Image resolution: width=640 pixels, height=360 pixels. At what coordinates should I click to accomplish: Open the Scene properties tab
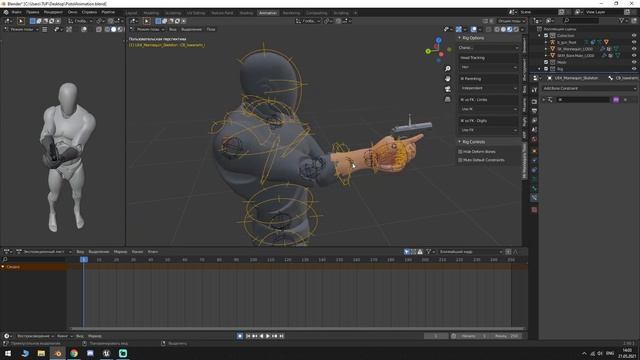(534, 130)
